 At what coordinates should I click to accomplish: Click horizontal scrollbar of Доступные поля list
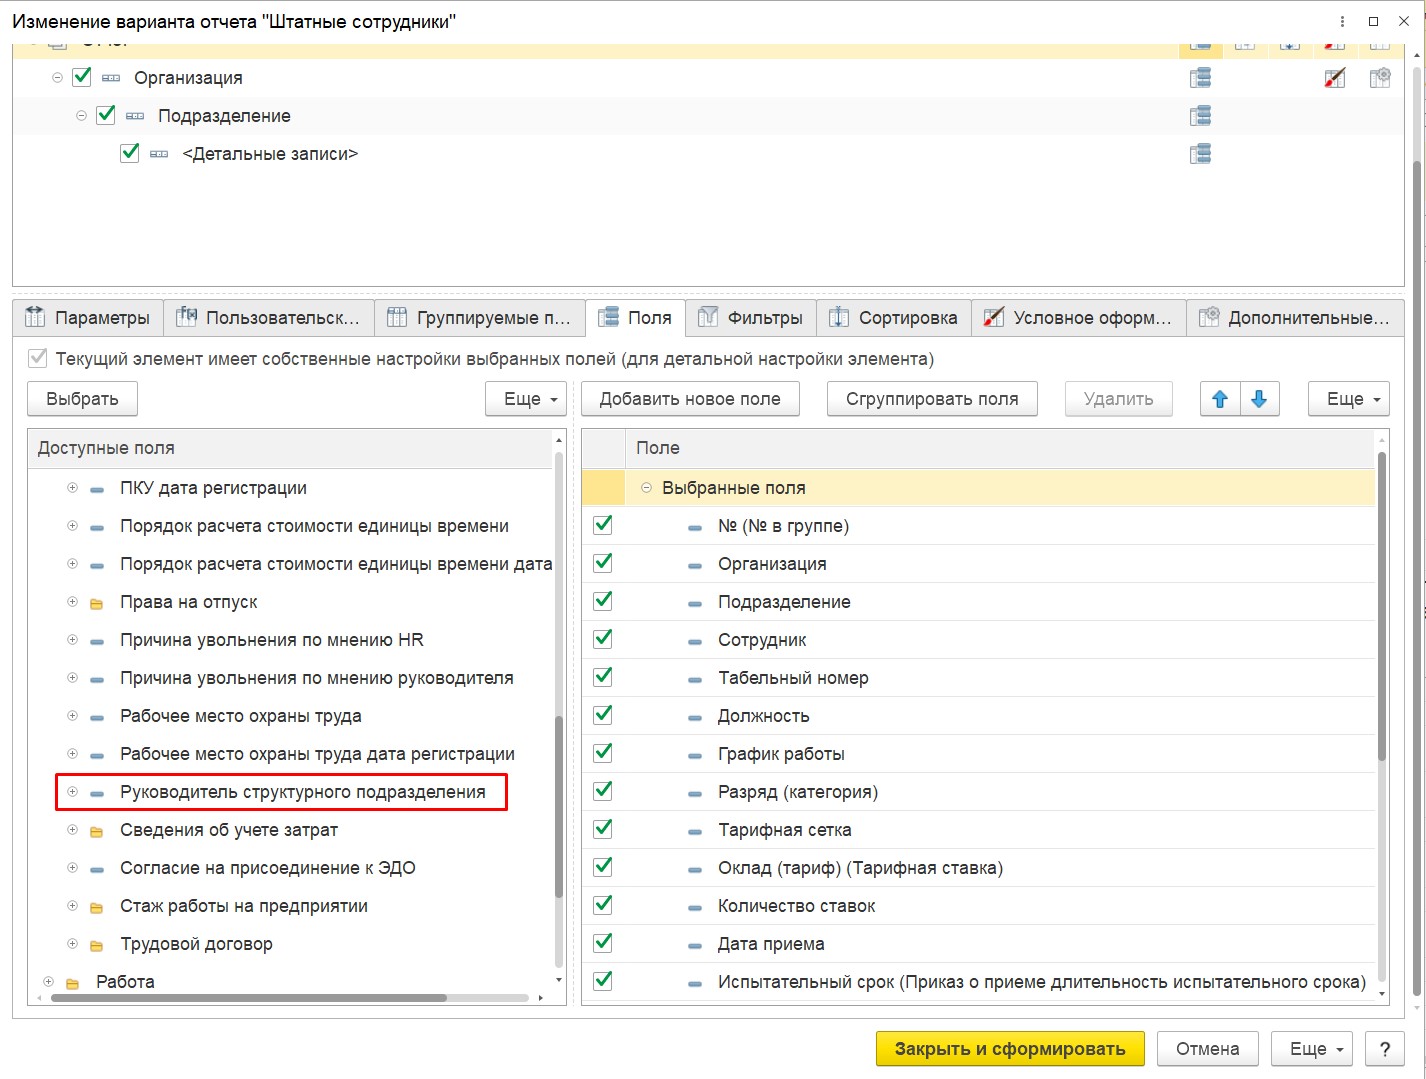tap(250, 998)
